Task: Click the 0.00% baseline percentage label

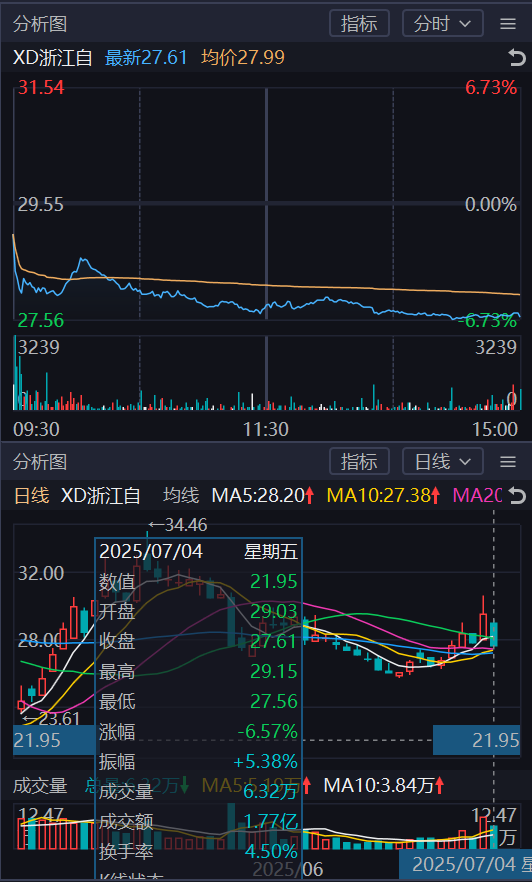Action: coord(490,205)
